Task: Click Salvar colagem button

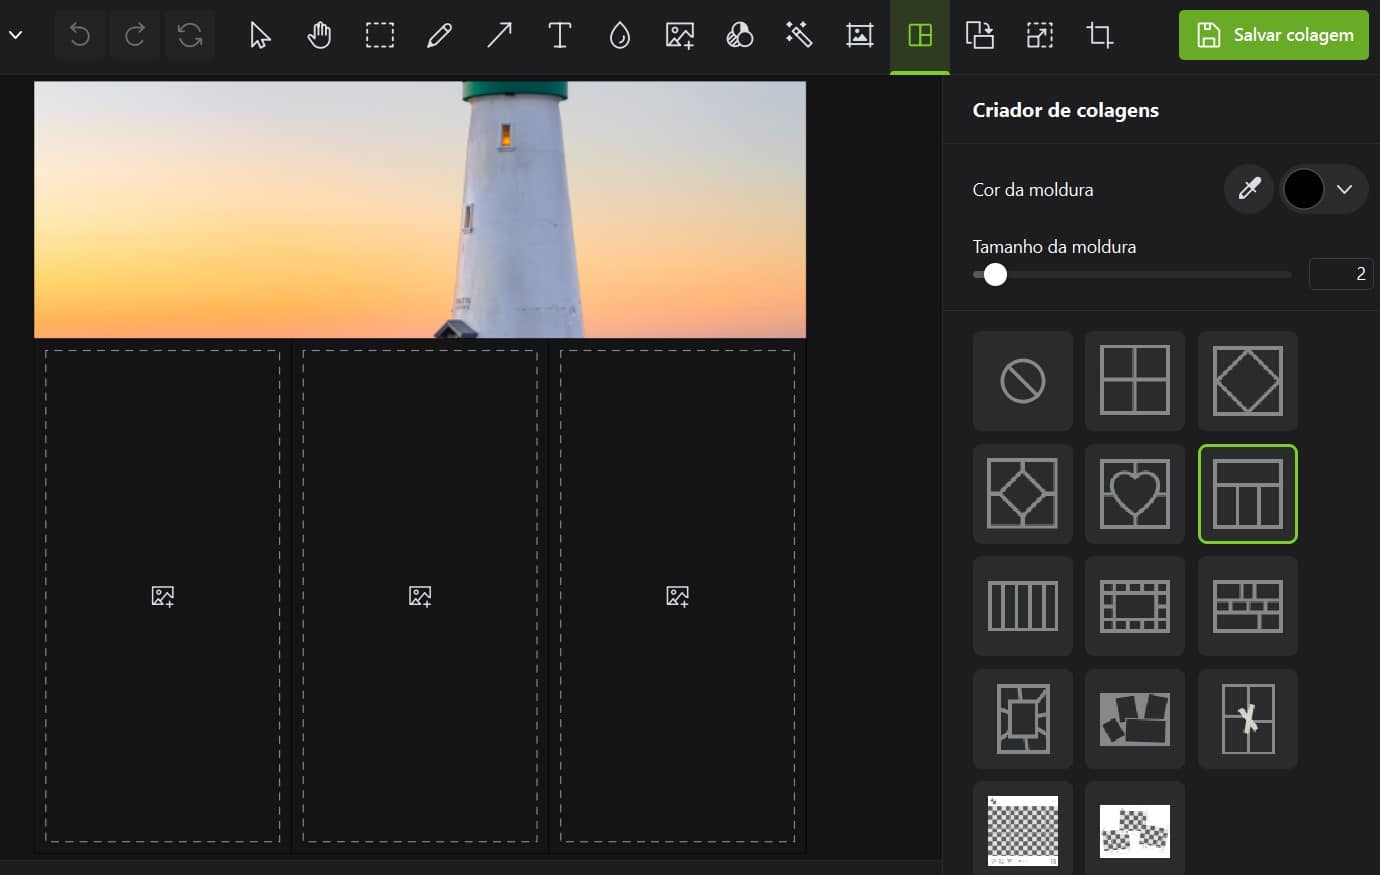Action: click(1273, 35)
